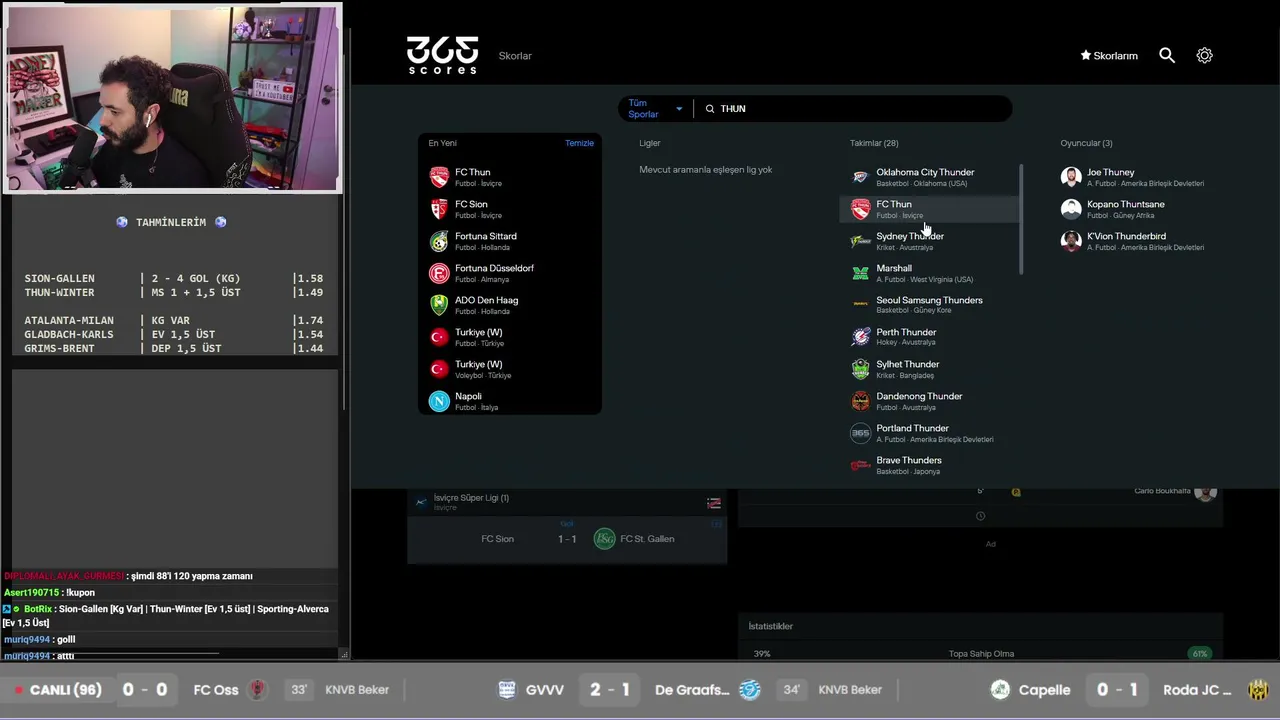Click Capelle crest in ticker
The width and height of the screenshot is (1280, 720).
[1000, 690]
